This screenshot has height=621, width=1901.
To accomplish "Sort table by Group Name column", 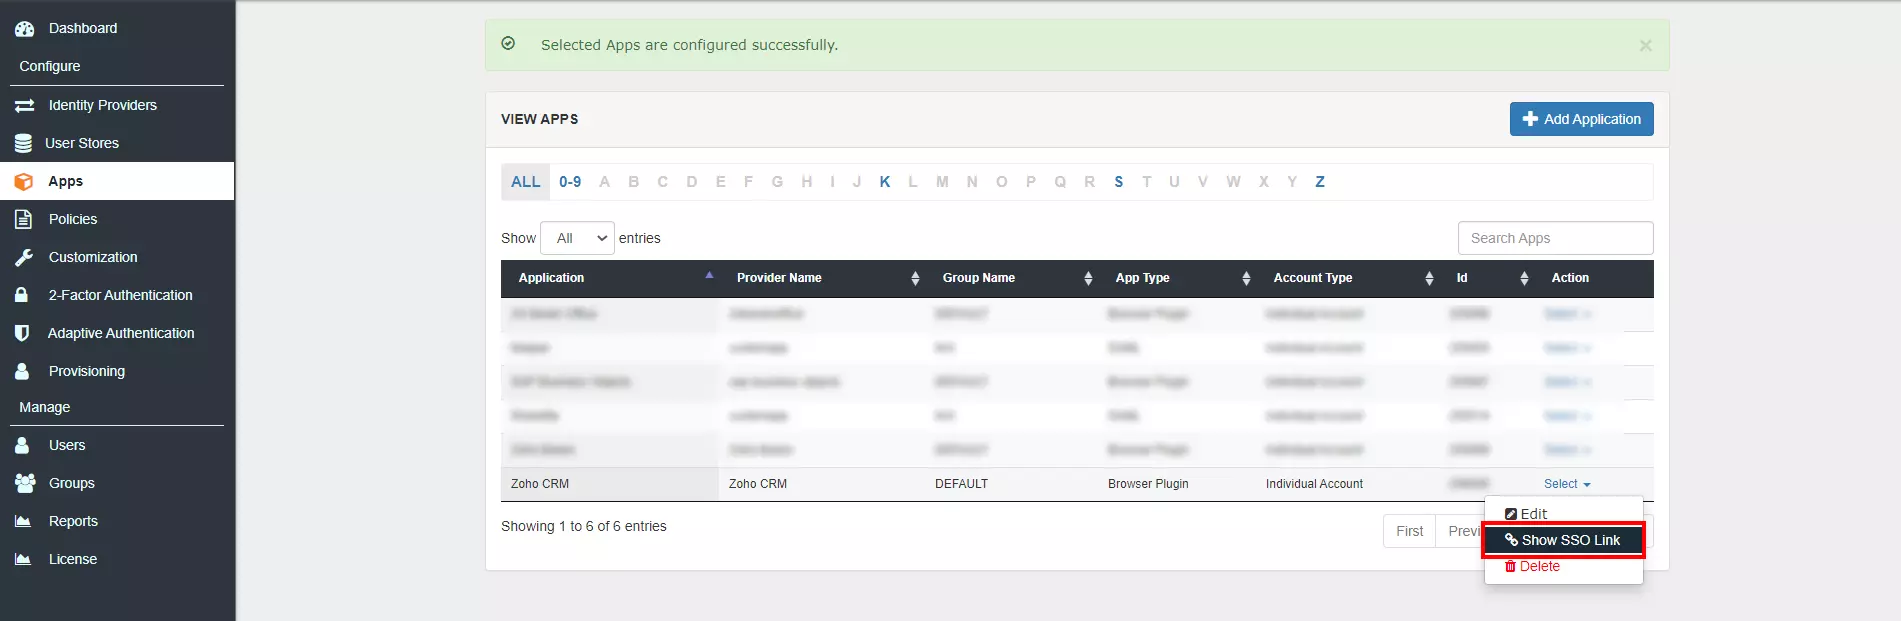I will tap(1013, 278).
